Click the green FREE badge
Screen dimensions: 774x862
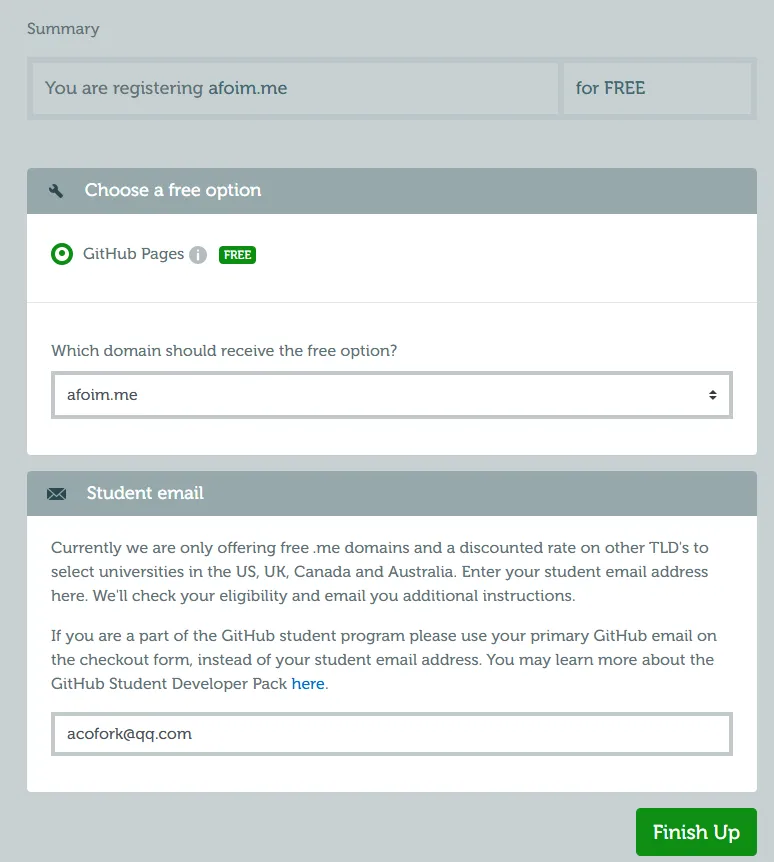[237, 255]
